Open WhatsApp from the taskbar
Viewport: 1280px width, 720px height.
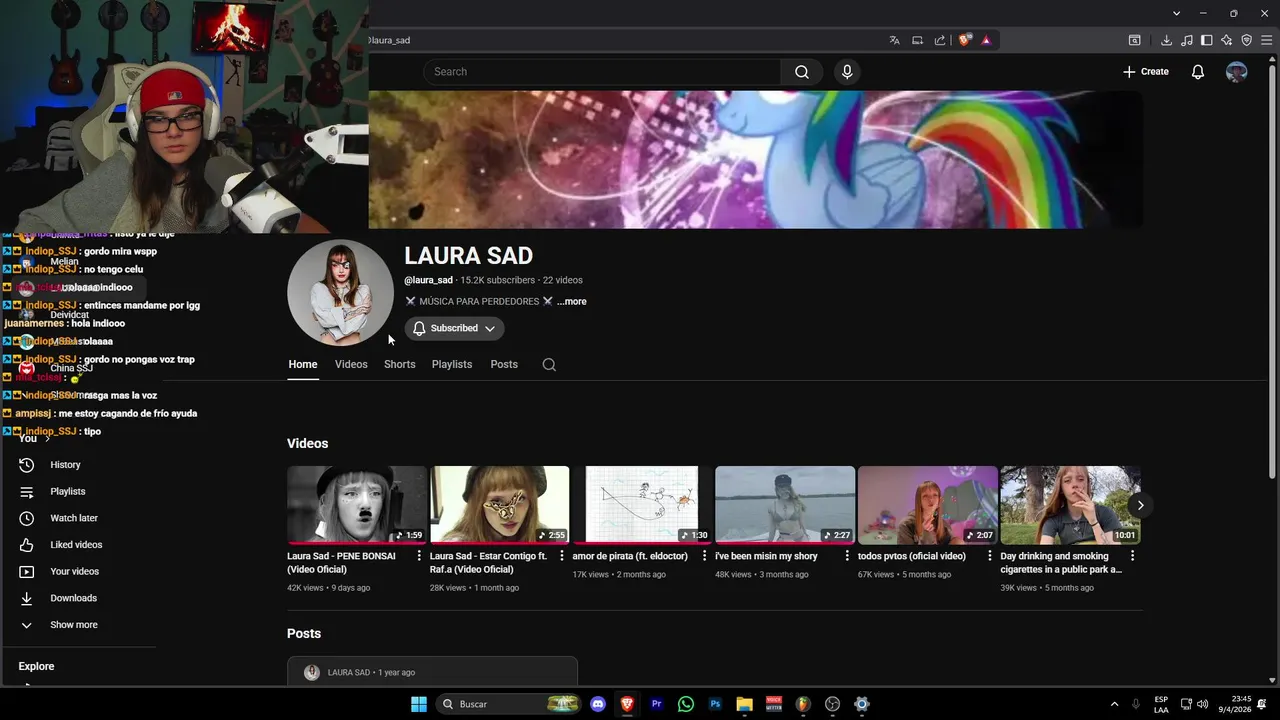coord(686,704)
